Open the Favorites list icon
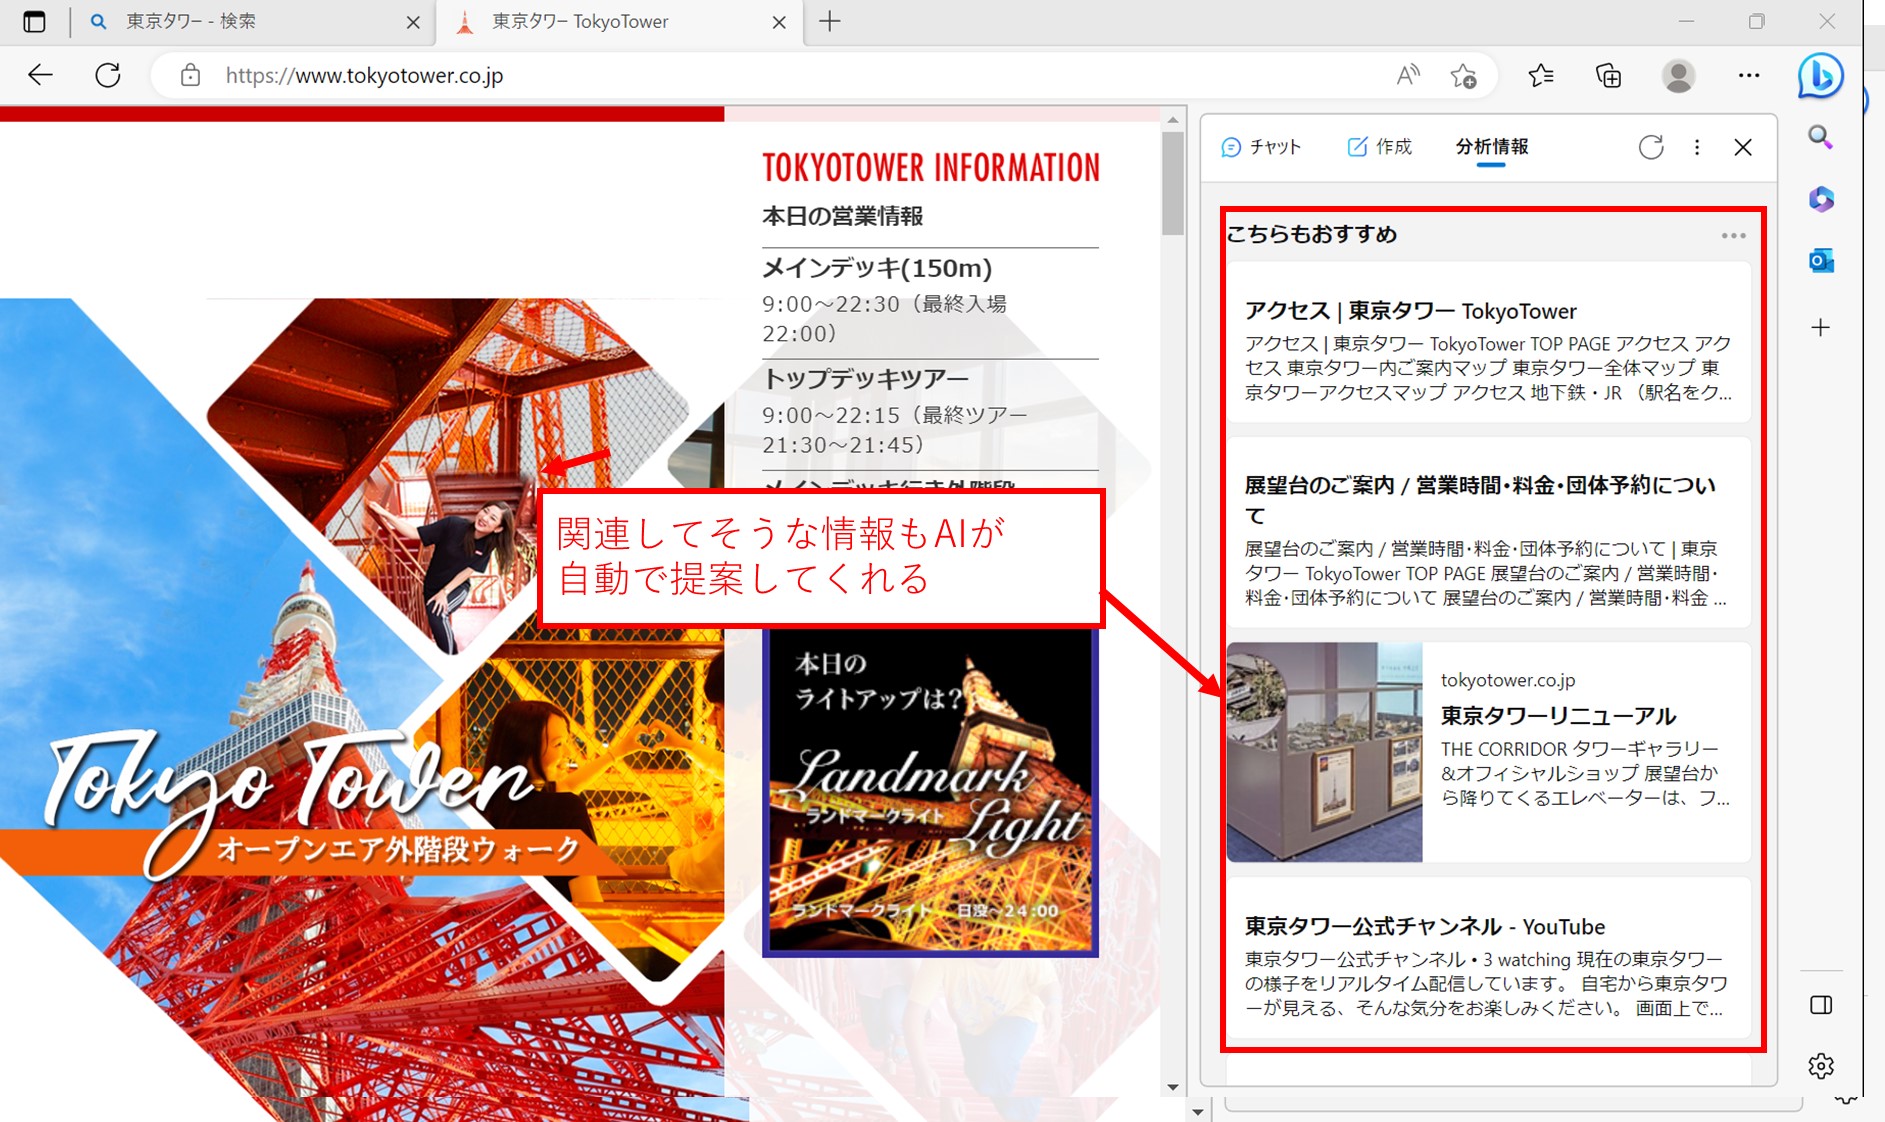The width and height of the screenshot is (1885, 1122). [x=1541, y=75]
